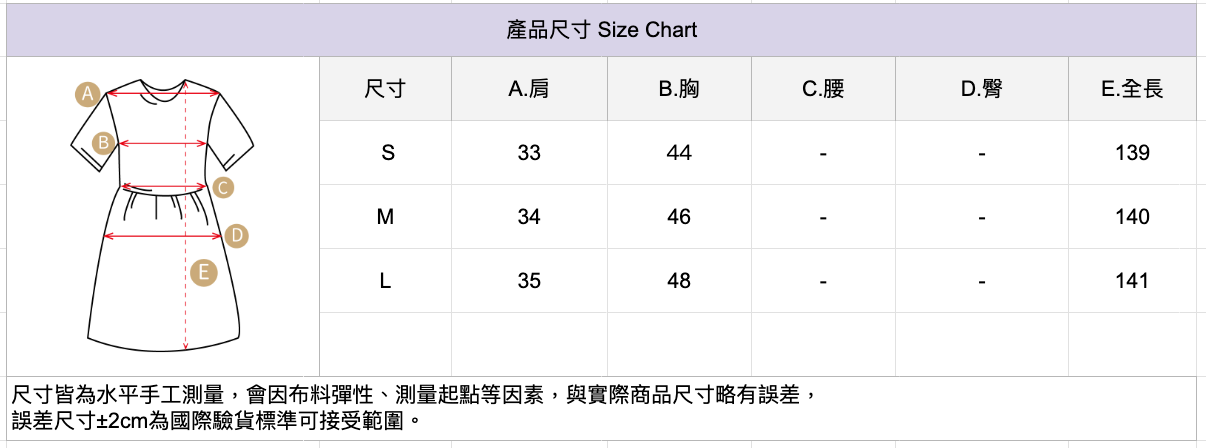The image size is (1206, 448).
Task: Click the D.臀 header cell
Action: pyautogui.click(x=981, y=89)
